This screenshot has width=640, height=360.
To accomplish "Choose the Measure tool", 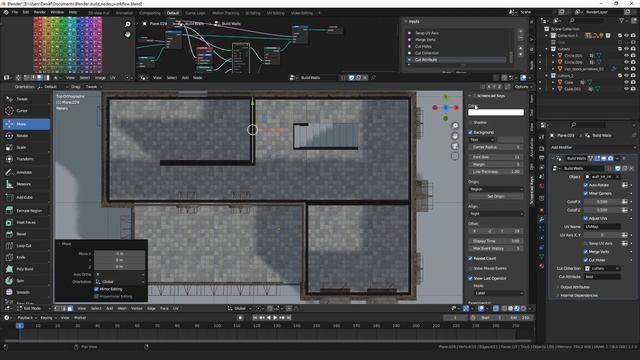I will point(26,184).
